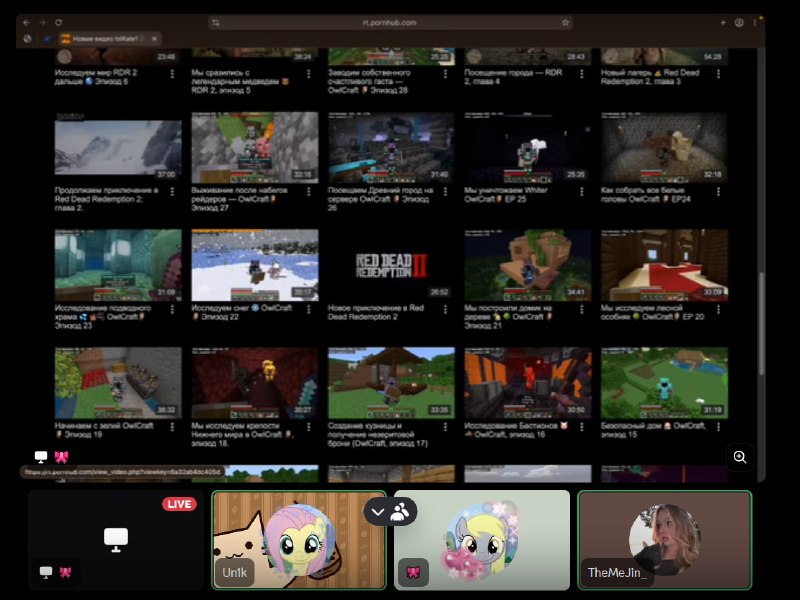Open the Исследуем снег OwlCraft Эпизод 22 link
The width and height of the screenshot is (800, 600).
coord(241,312)
